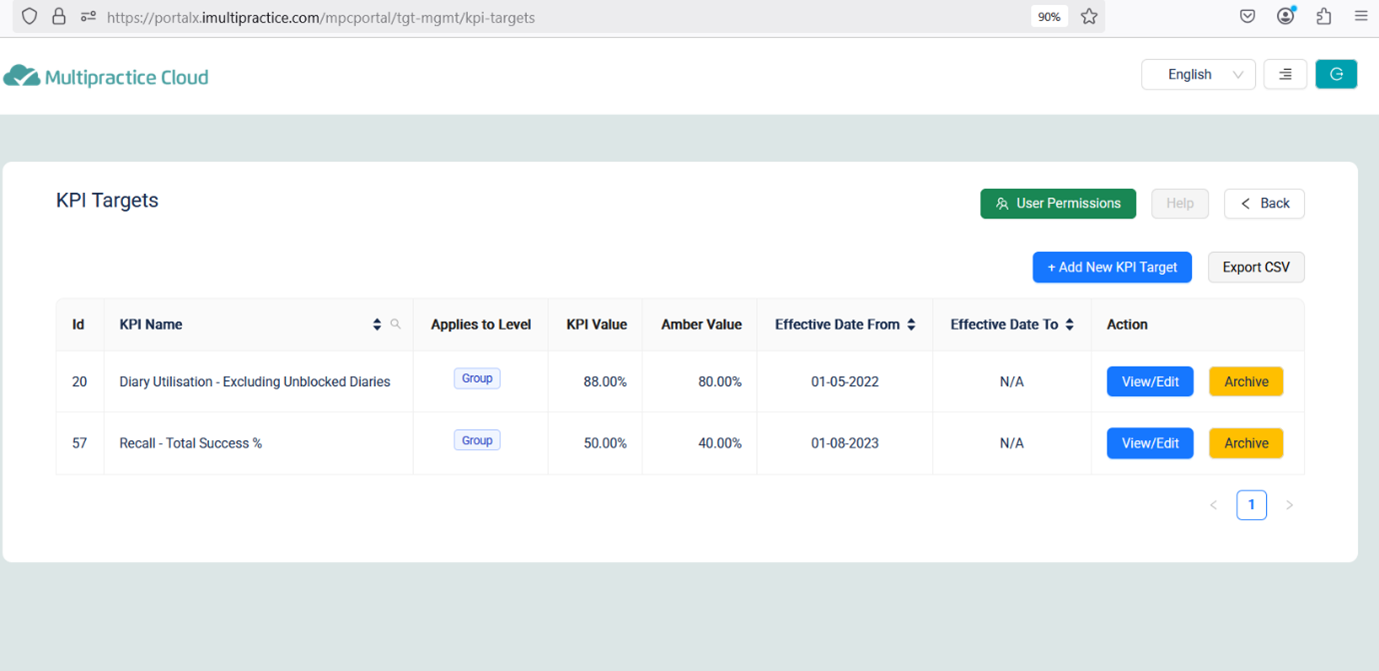
Task: Click Add New KPI Target
Action: [1112, 267]
